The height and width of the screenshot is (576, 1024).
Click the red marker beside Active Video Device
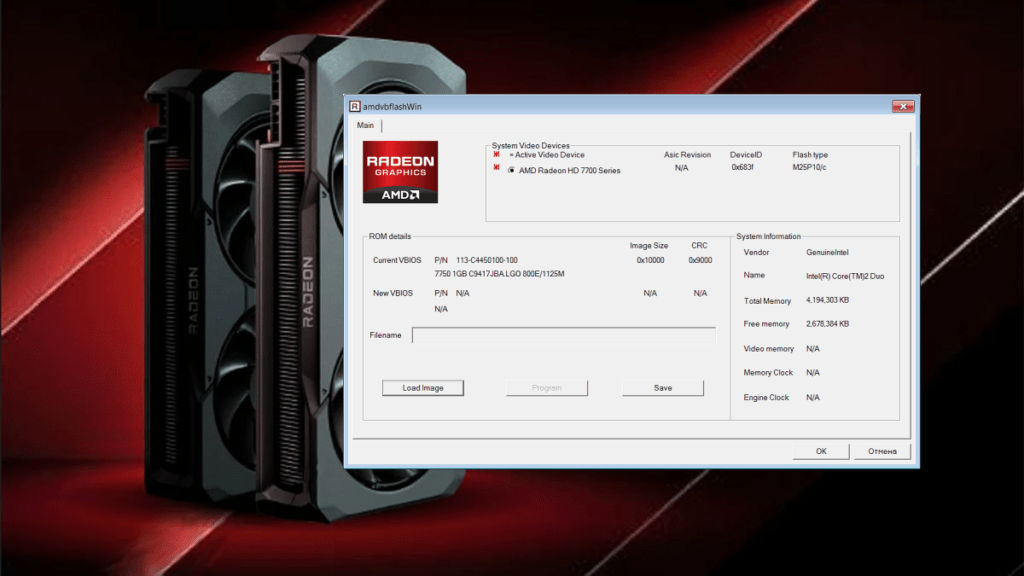496,155
